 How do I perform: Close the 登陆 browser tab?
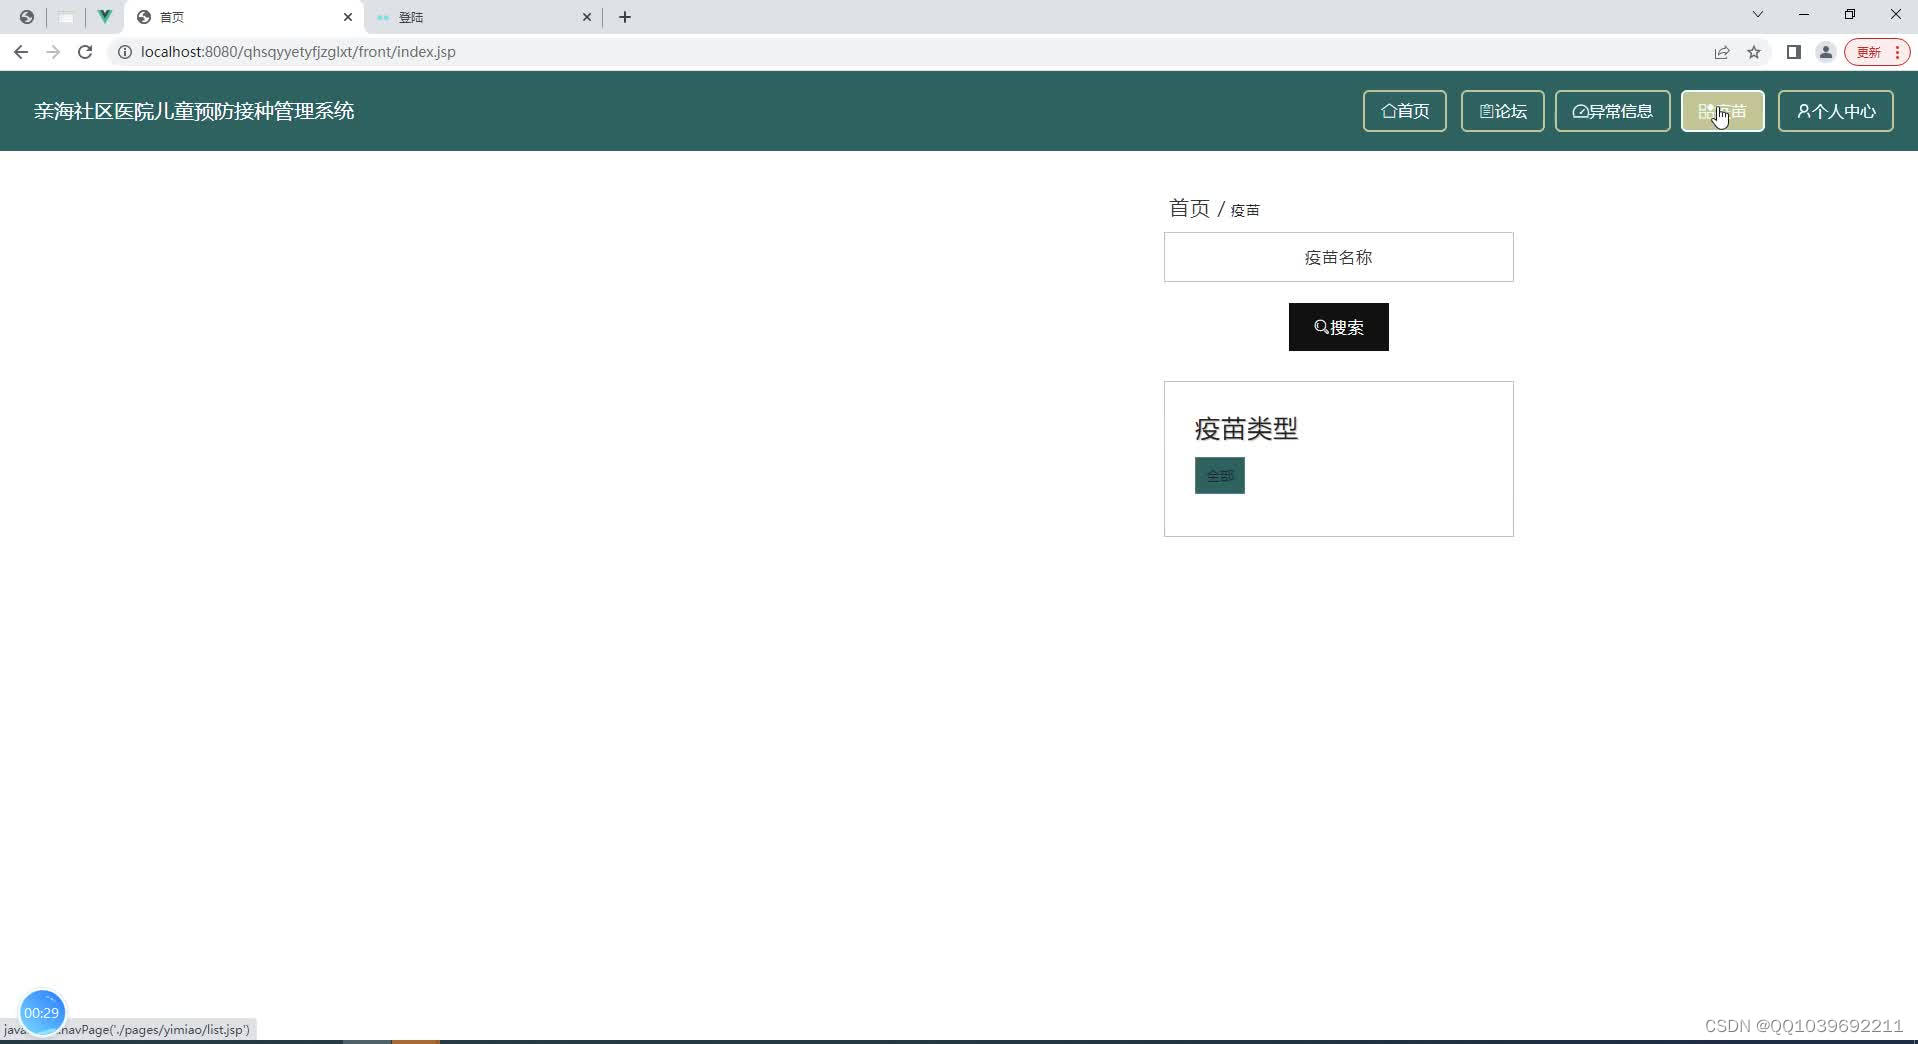tap(587, 17)
